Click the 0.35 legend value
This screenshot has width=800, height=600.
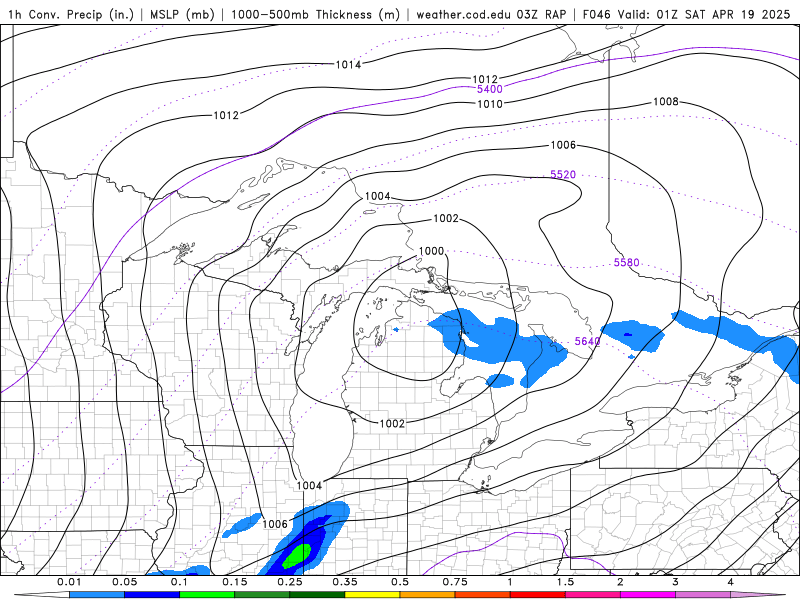tap(345, 582)
